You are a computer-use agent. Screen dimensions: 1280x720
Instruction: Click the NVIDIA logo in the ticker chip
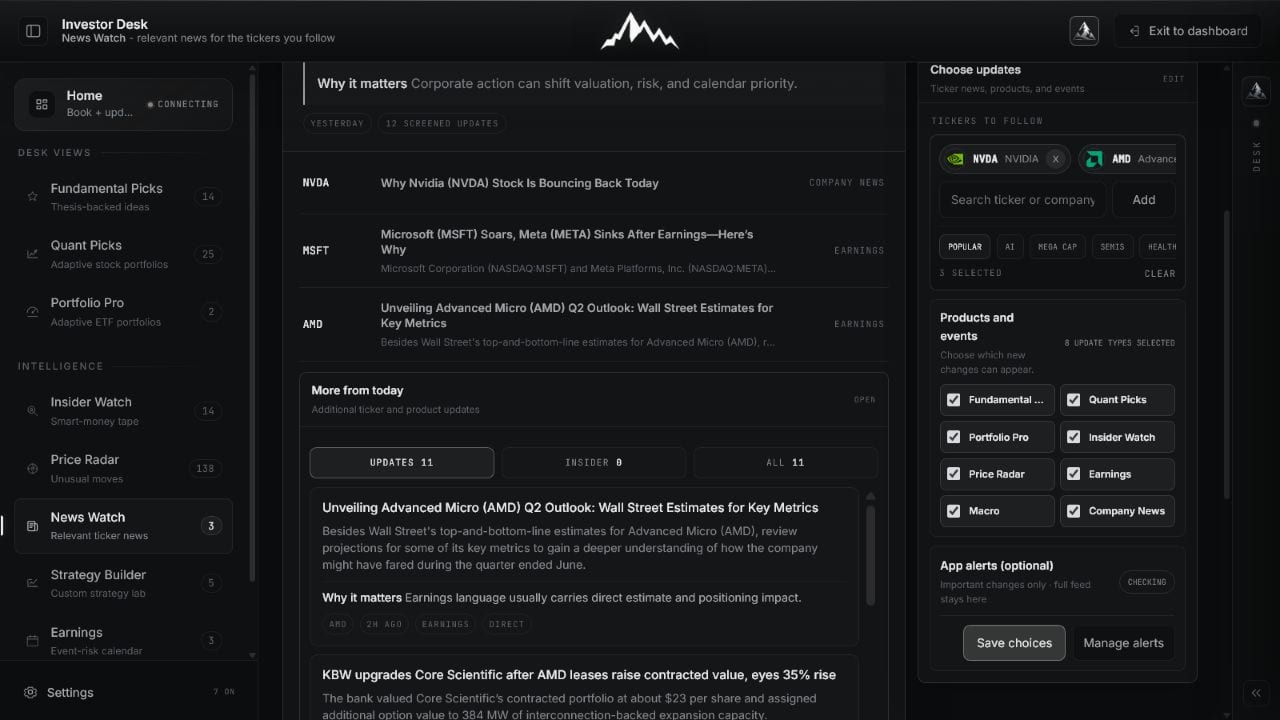tap(956, 159)
